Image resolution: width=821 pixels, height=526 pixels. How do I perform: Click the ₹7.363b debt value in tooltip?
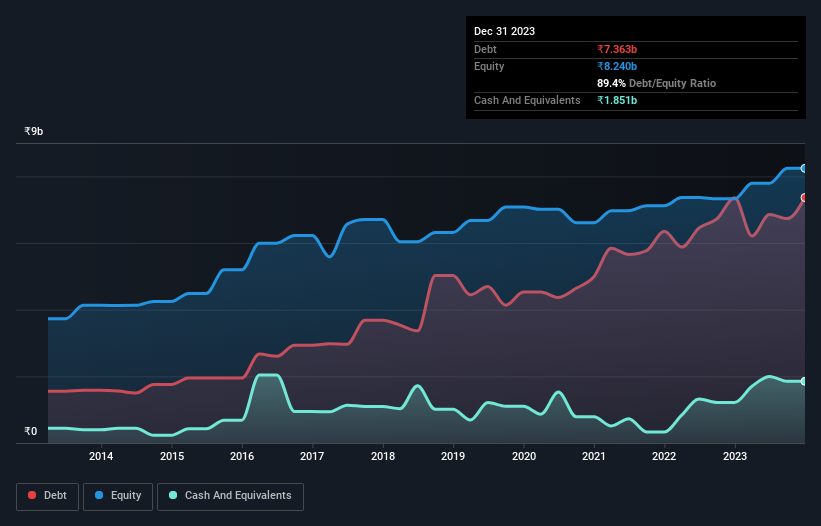(617, 49)
